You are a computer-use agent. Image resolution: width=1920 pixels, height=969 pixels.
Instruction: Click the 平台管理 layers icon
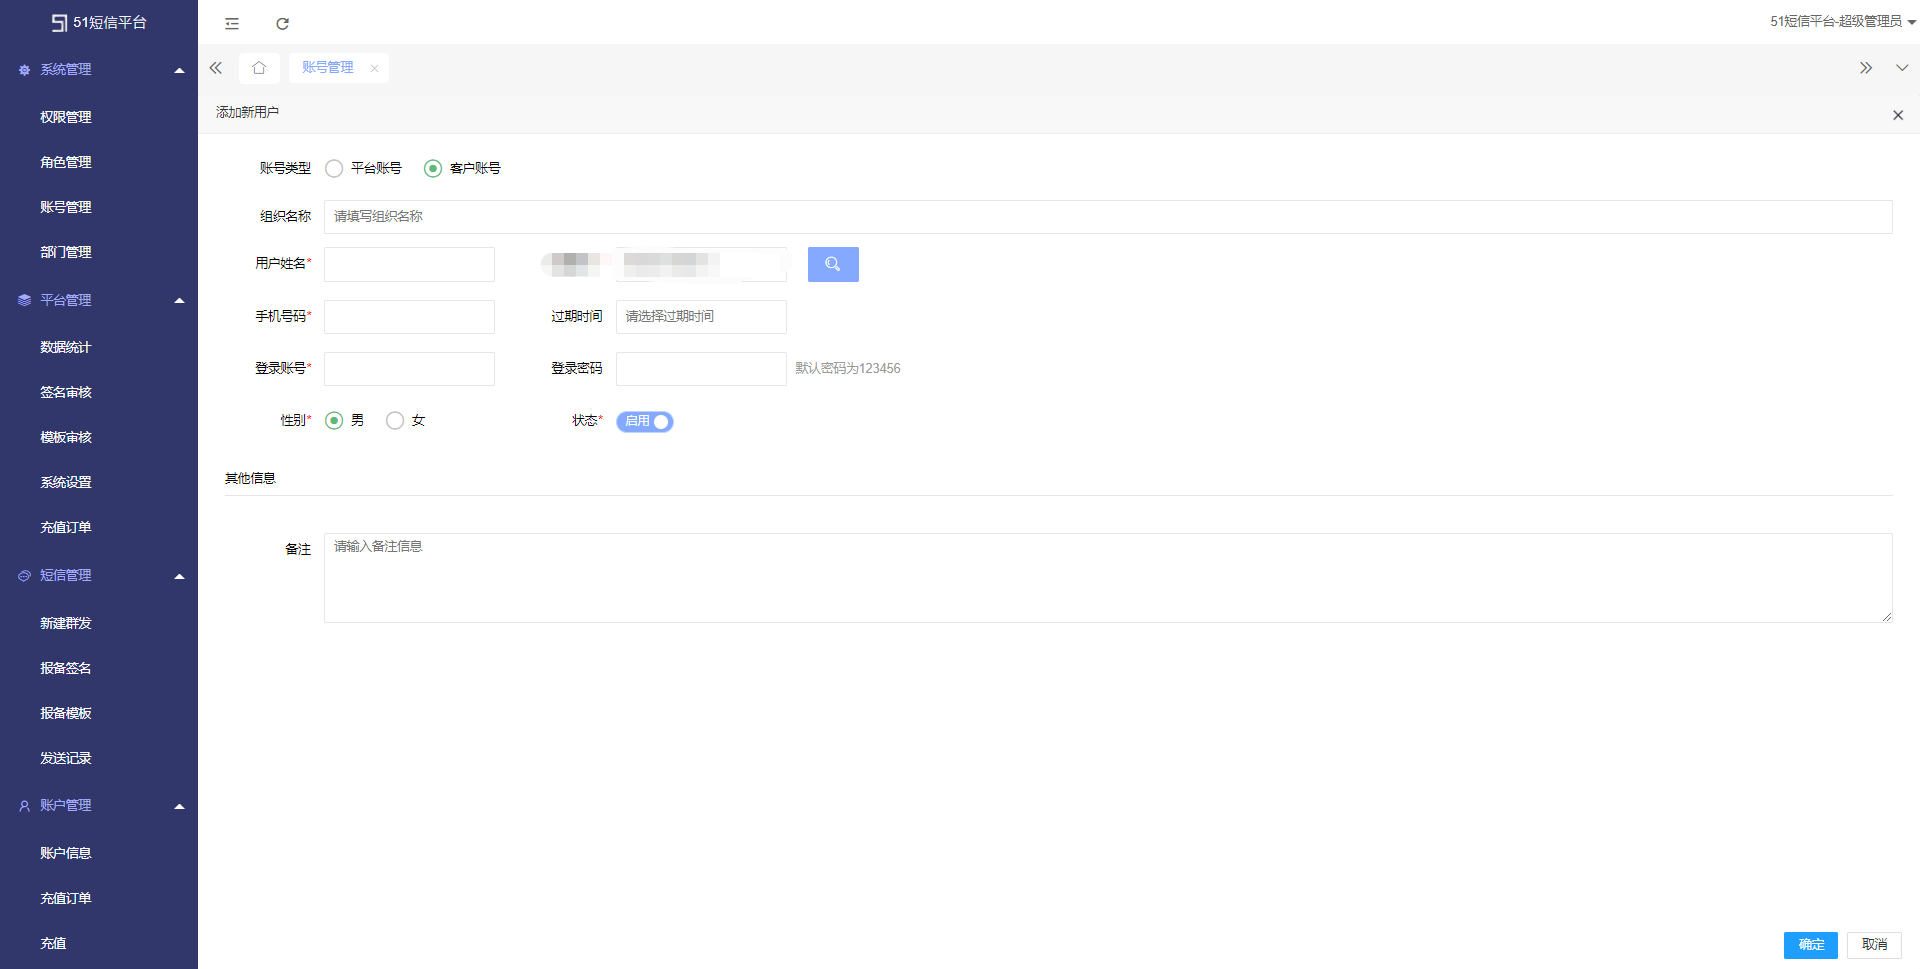pyautogui.click(x=24, y=300)
